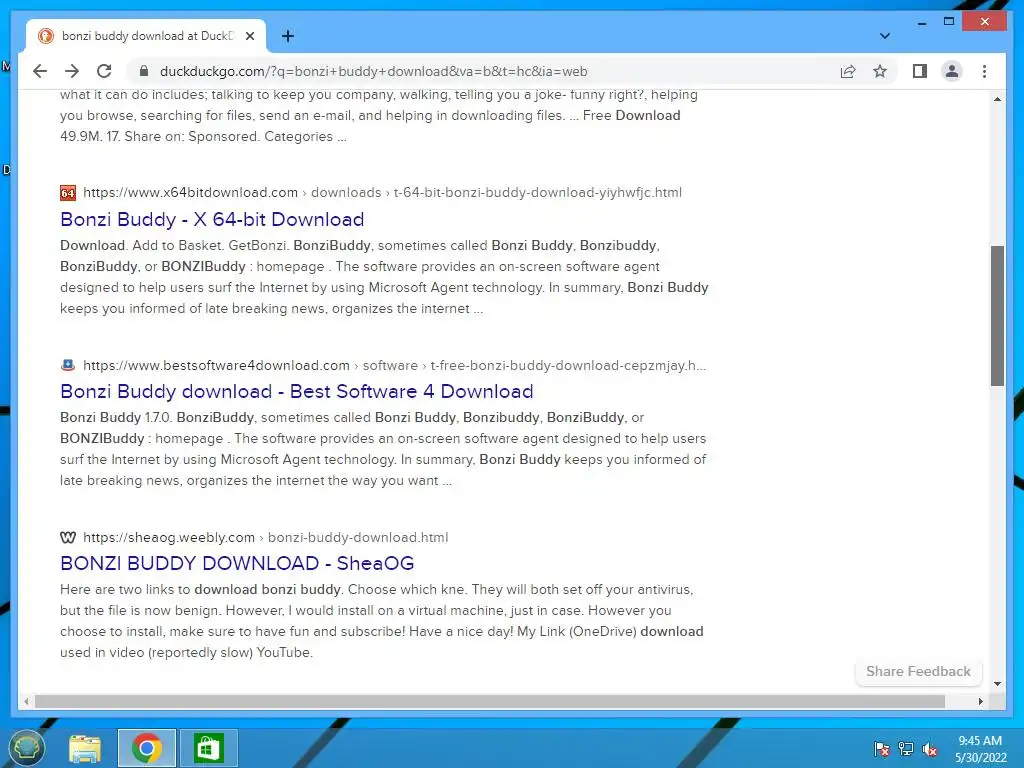Open Chrome profile avatar menu
This screenshot has height=768, width=1024.
point(952,71)
